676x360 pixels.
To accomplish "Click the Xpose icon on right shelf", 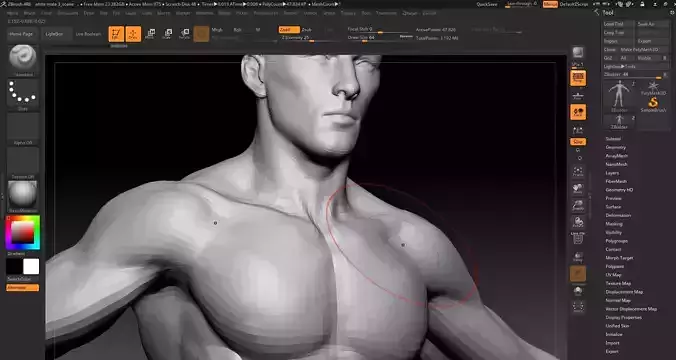I will click(578, 307).
